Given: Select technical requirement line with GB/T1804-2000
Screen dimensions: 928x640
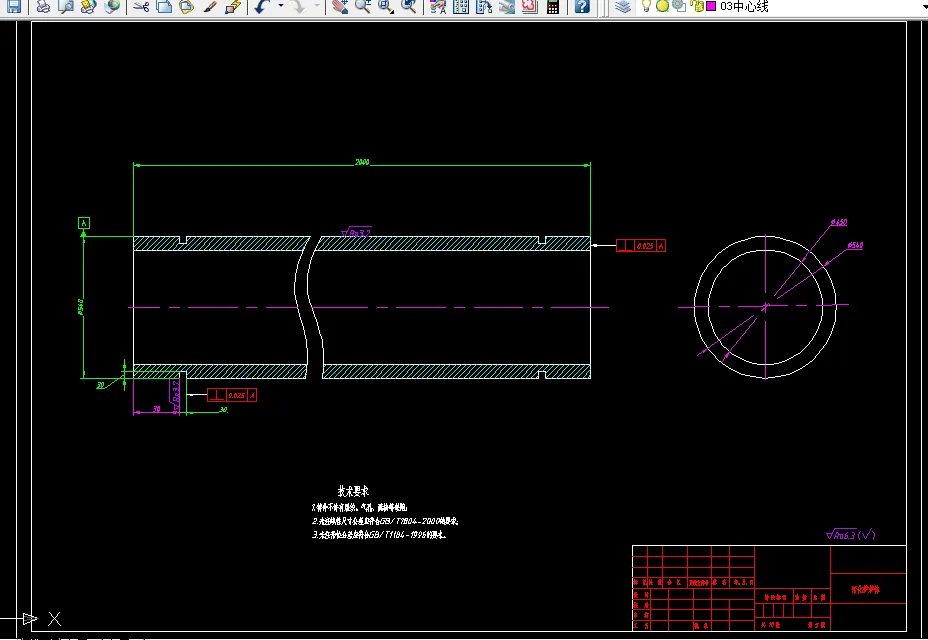Looking at the screenshot, I should 385,522.
